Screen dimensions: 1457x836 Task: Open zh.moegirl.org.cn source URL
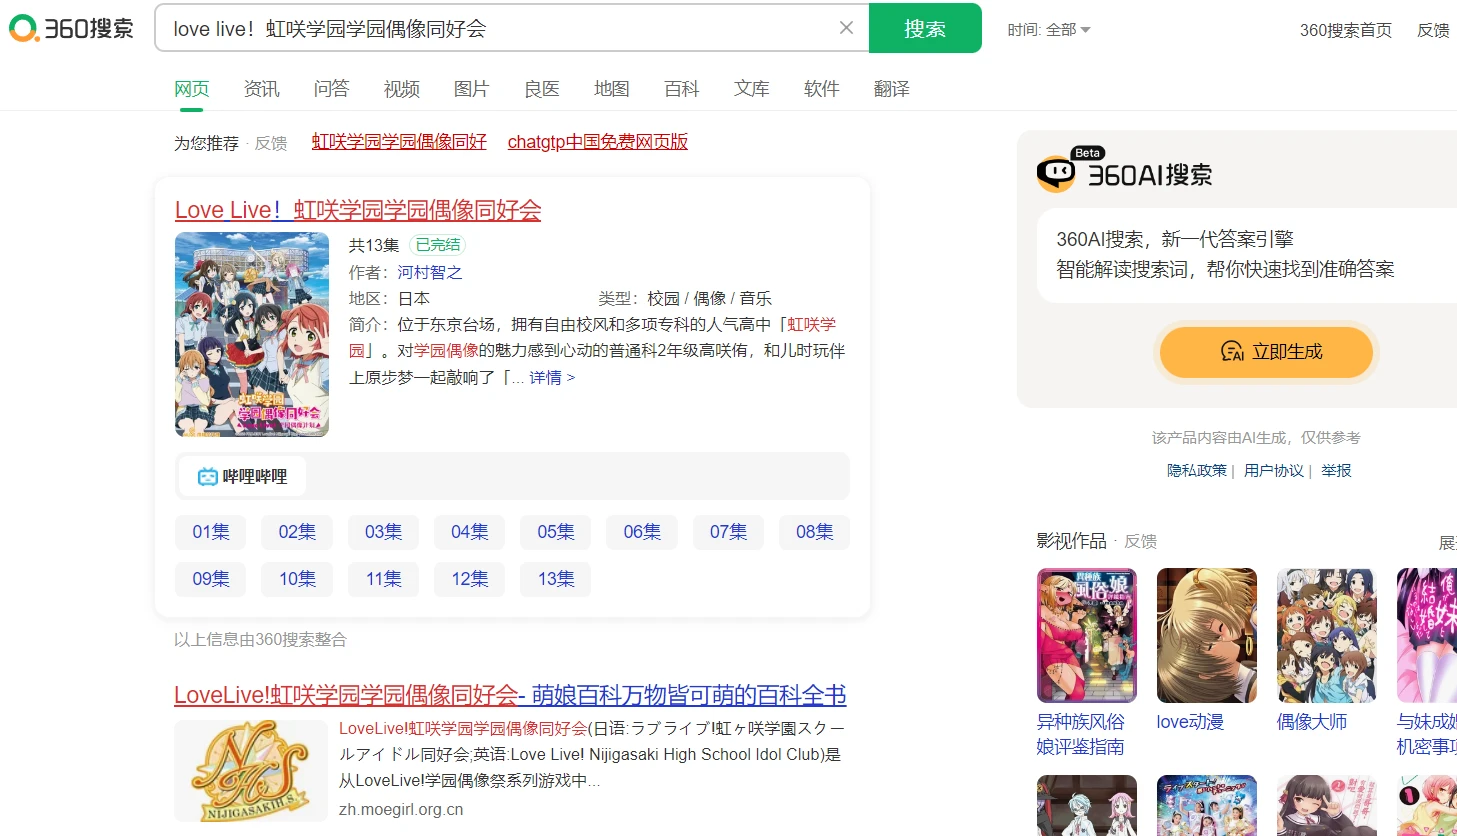click(x=401, y=809)
